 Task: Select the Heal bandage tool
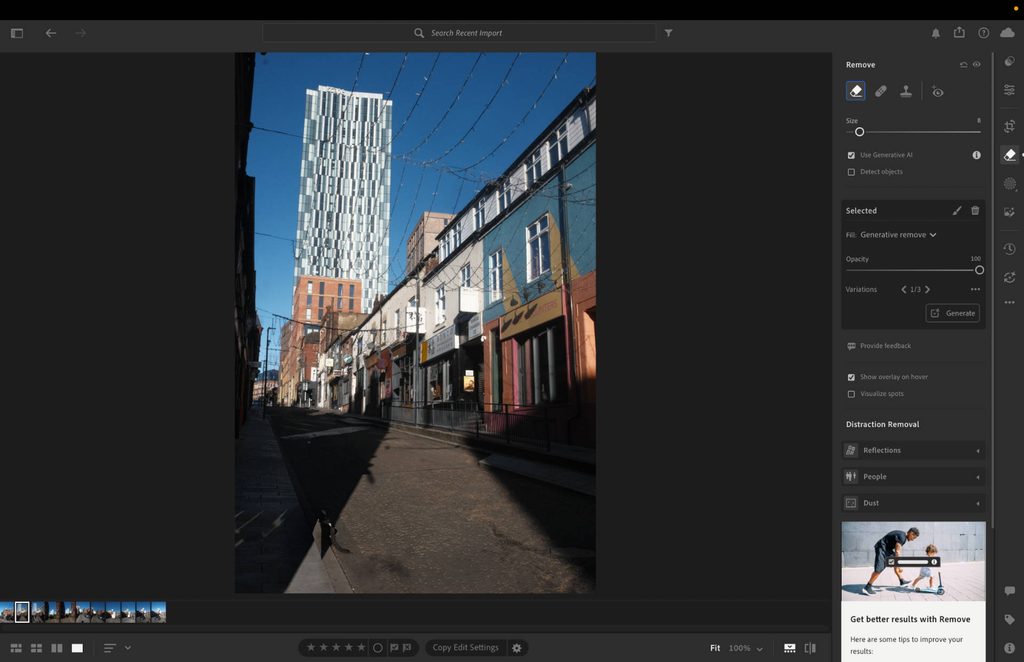880,91
